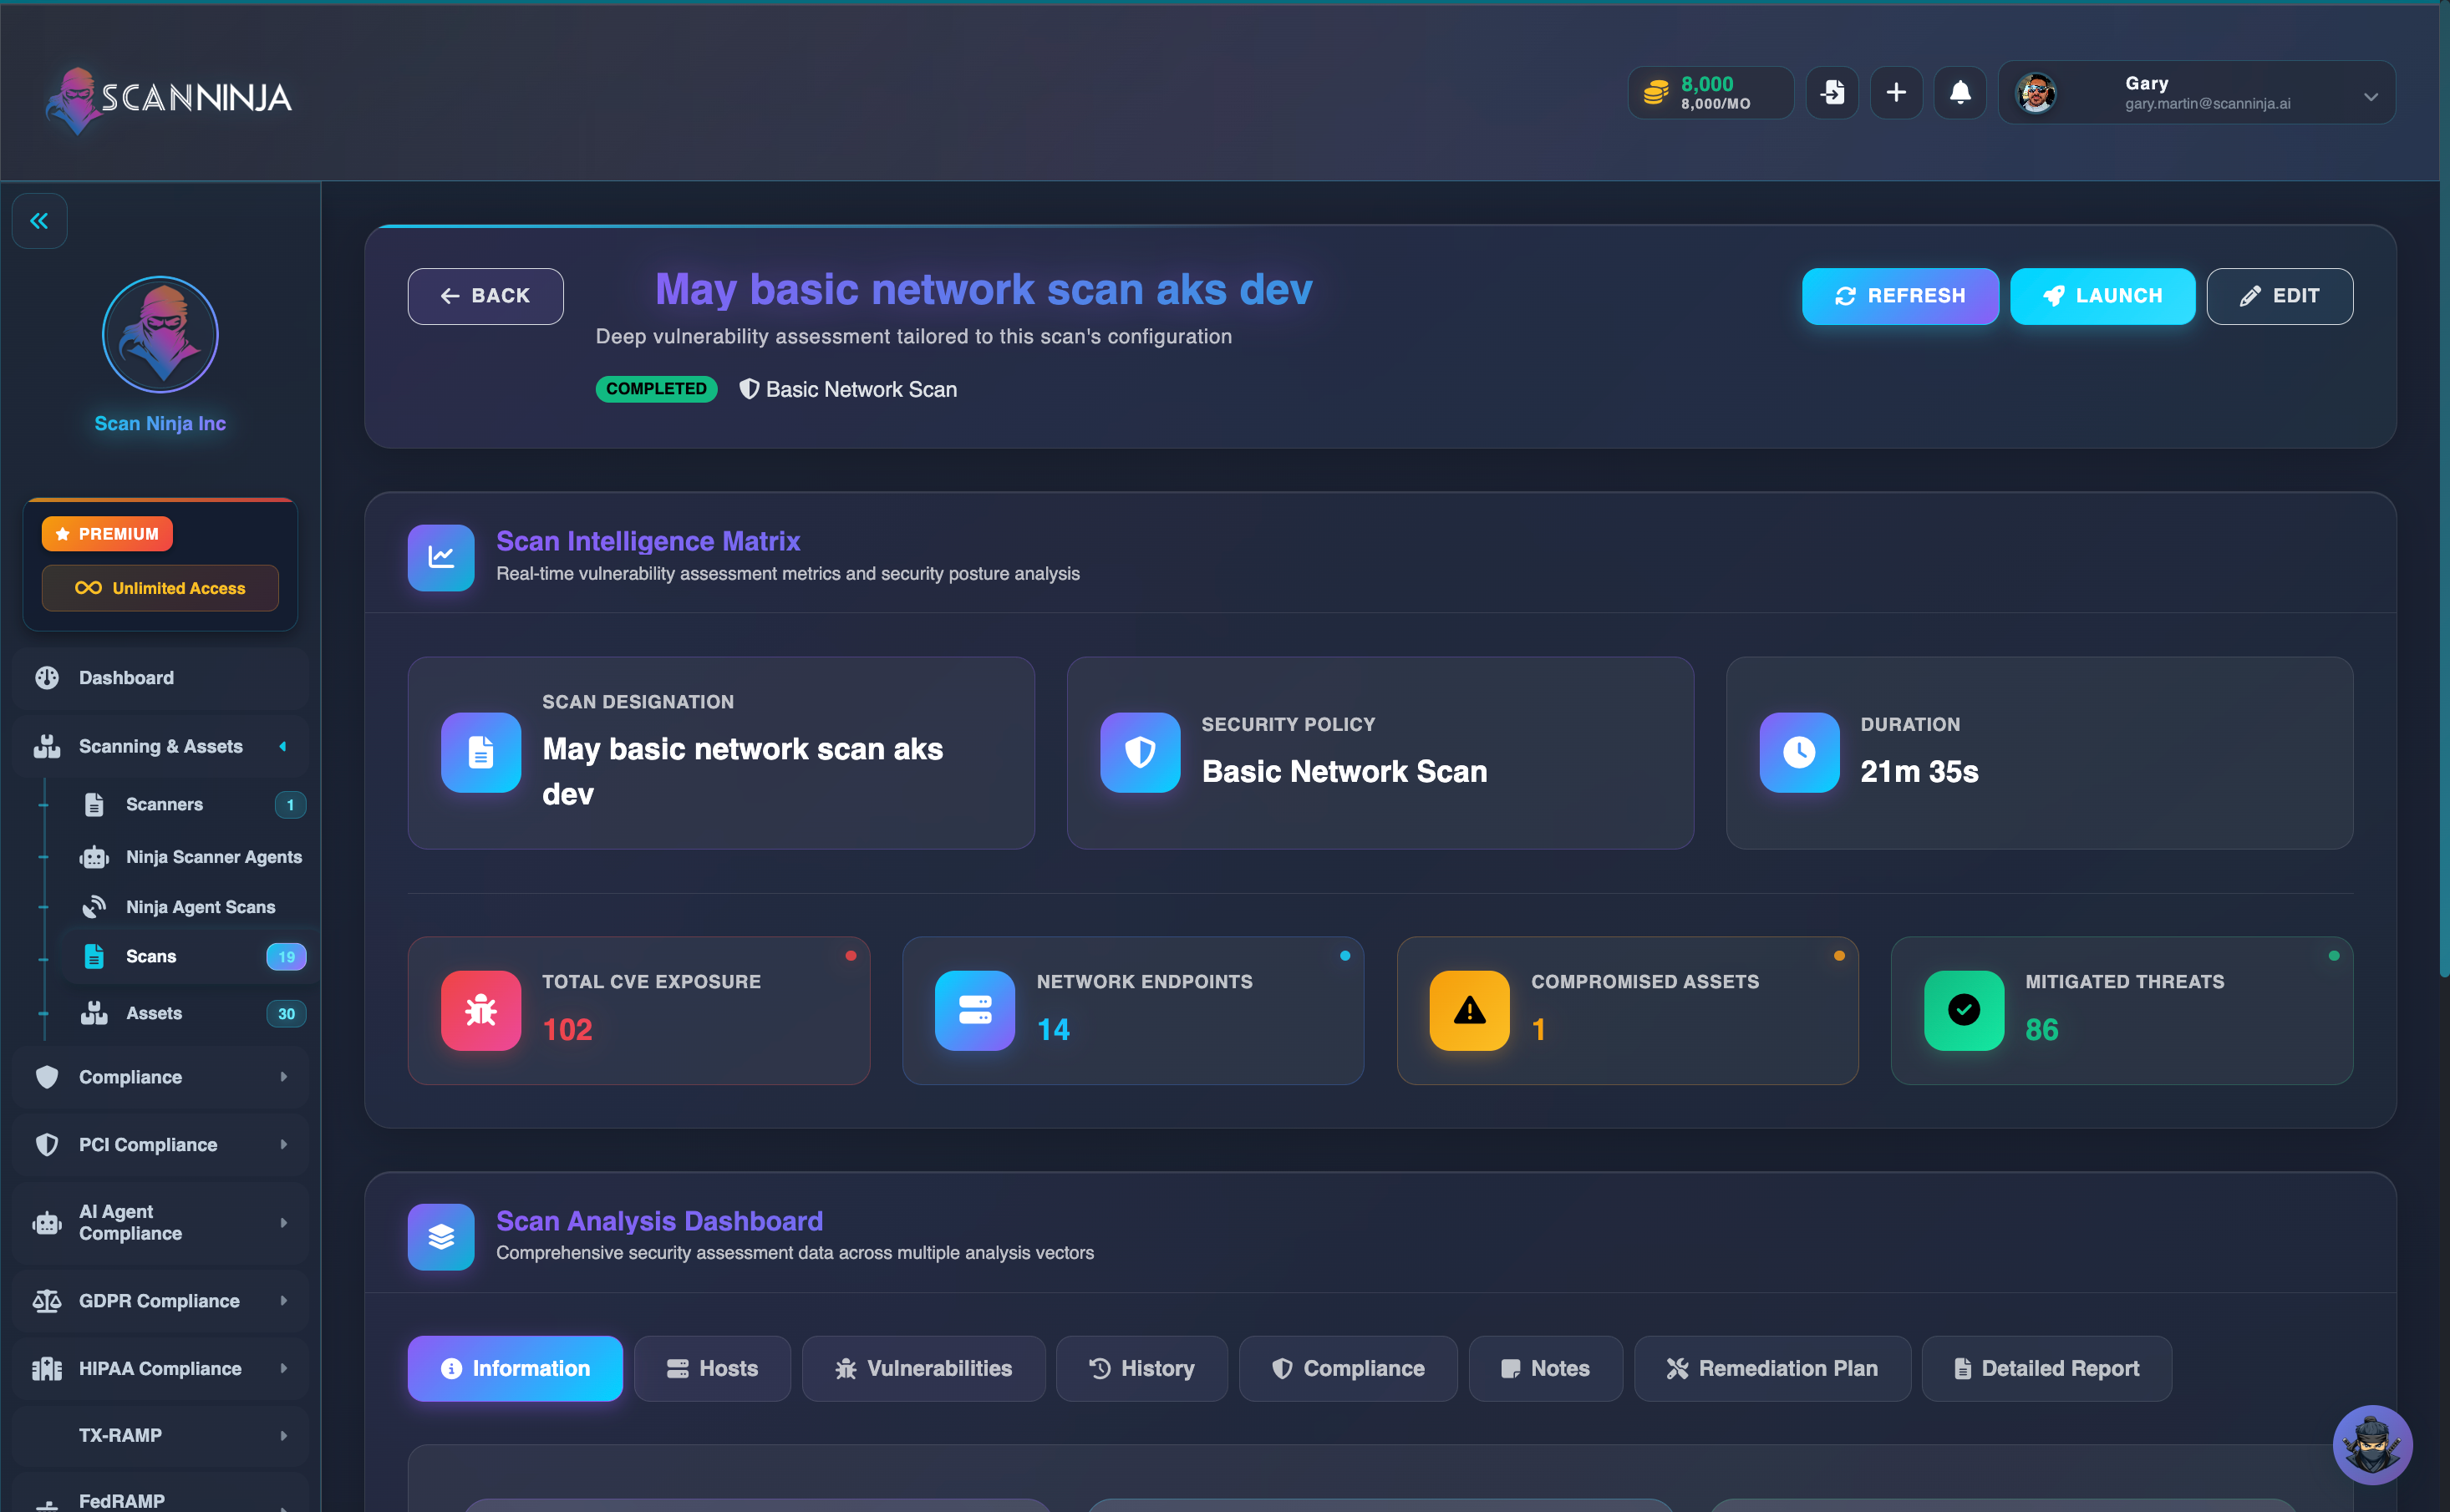The height and width of the screenshot is (1512, 2450).
Task: Click the Unlimited Access button
Action: click(160, 588)
